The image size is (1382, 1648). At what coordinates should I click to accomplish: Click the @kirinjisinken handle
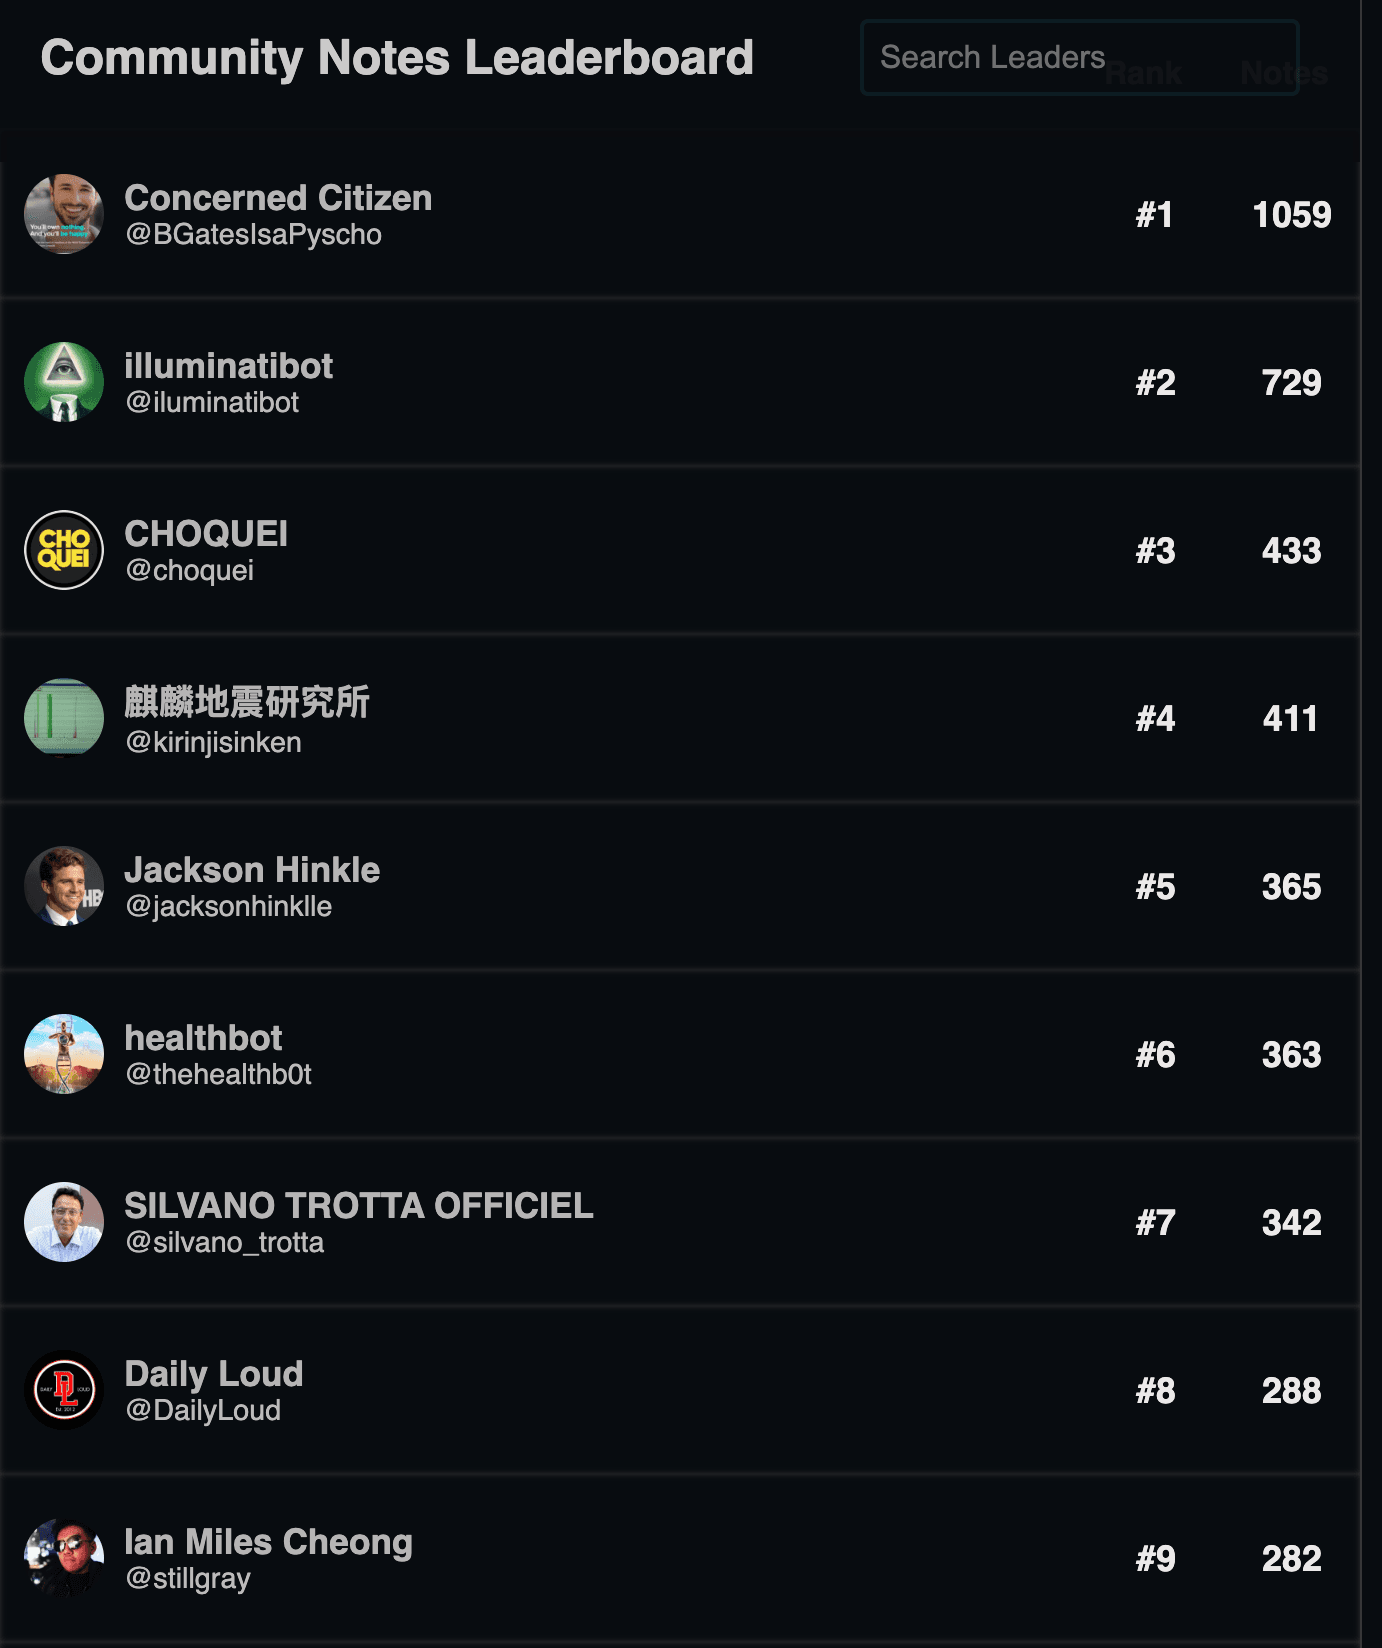(x=213, y=742)
